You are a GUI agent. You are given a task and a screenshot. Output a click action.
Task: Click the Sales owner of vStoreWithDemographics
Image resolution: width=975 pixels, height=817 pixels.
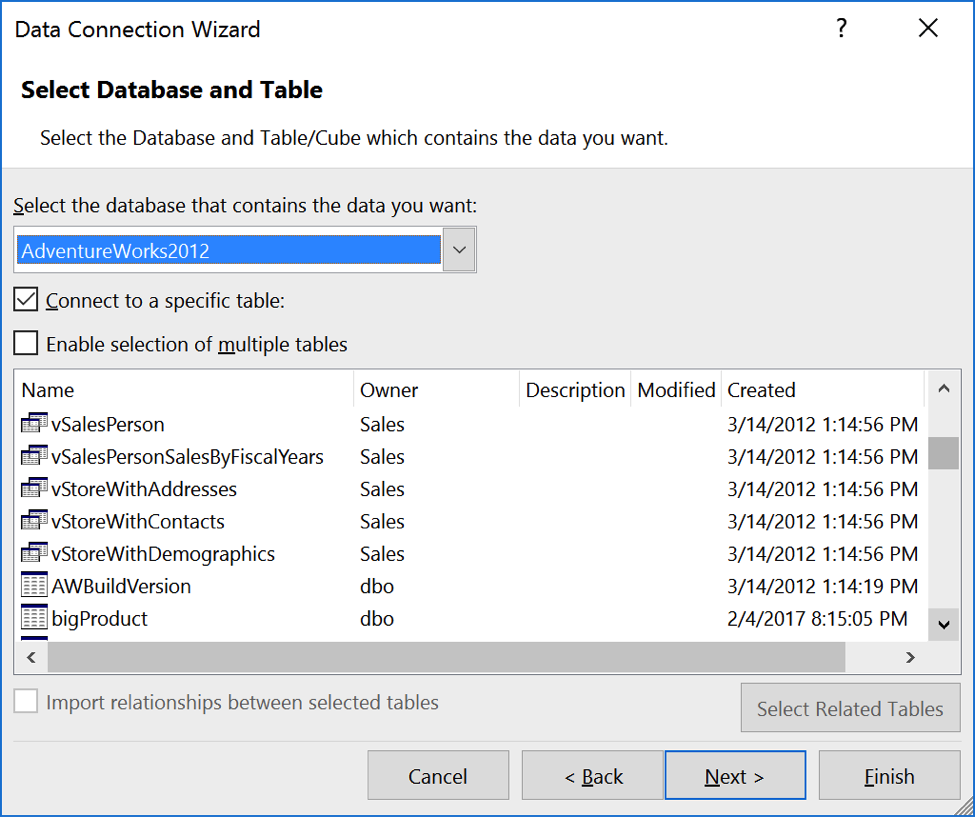382,553
